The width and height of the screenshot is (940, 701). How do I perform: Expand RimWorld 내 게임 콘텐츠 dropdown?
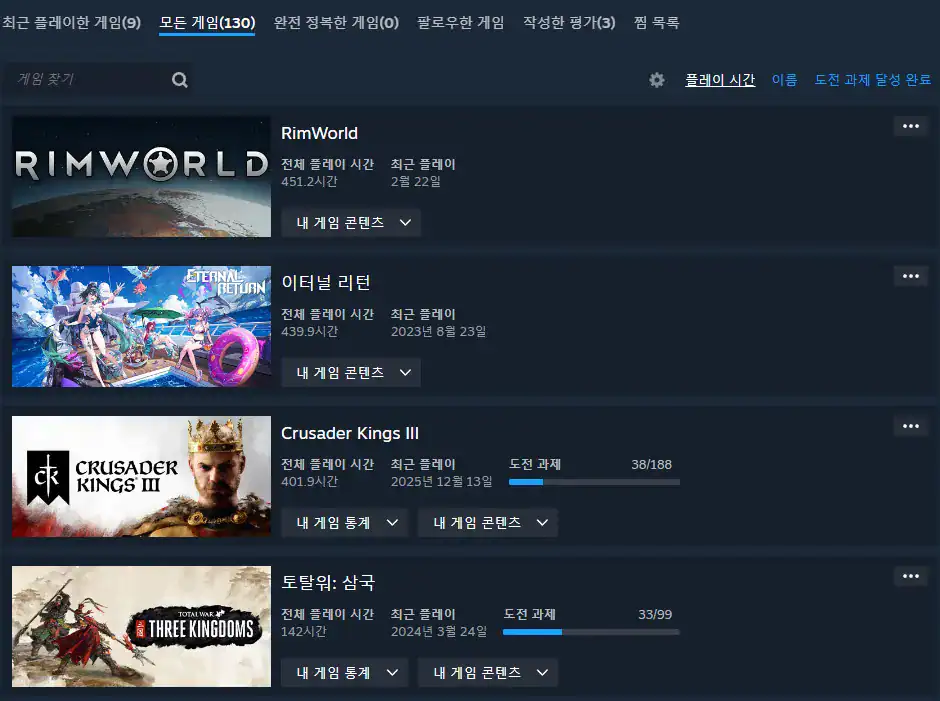tap(351, 222)
